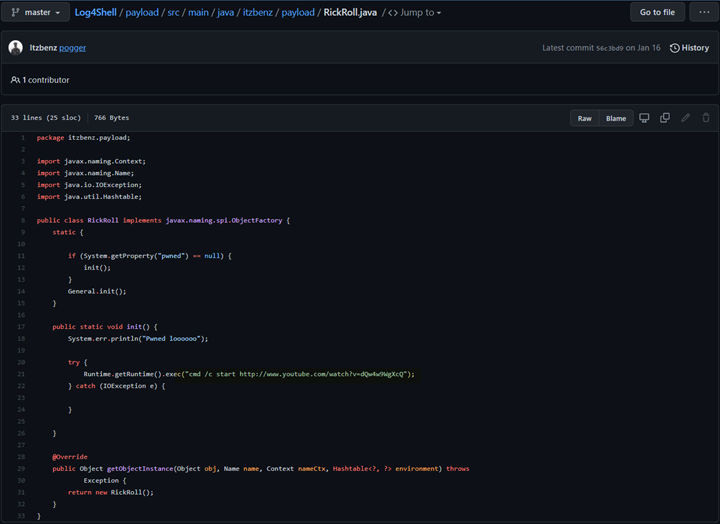Expand the Jump to dropdown

[x=415, y=12]
